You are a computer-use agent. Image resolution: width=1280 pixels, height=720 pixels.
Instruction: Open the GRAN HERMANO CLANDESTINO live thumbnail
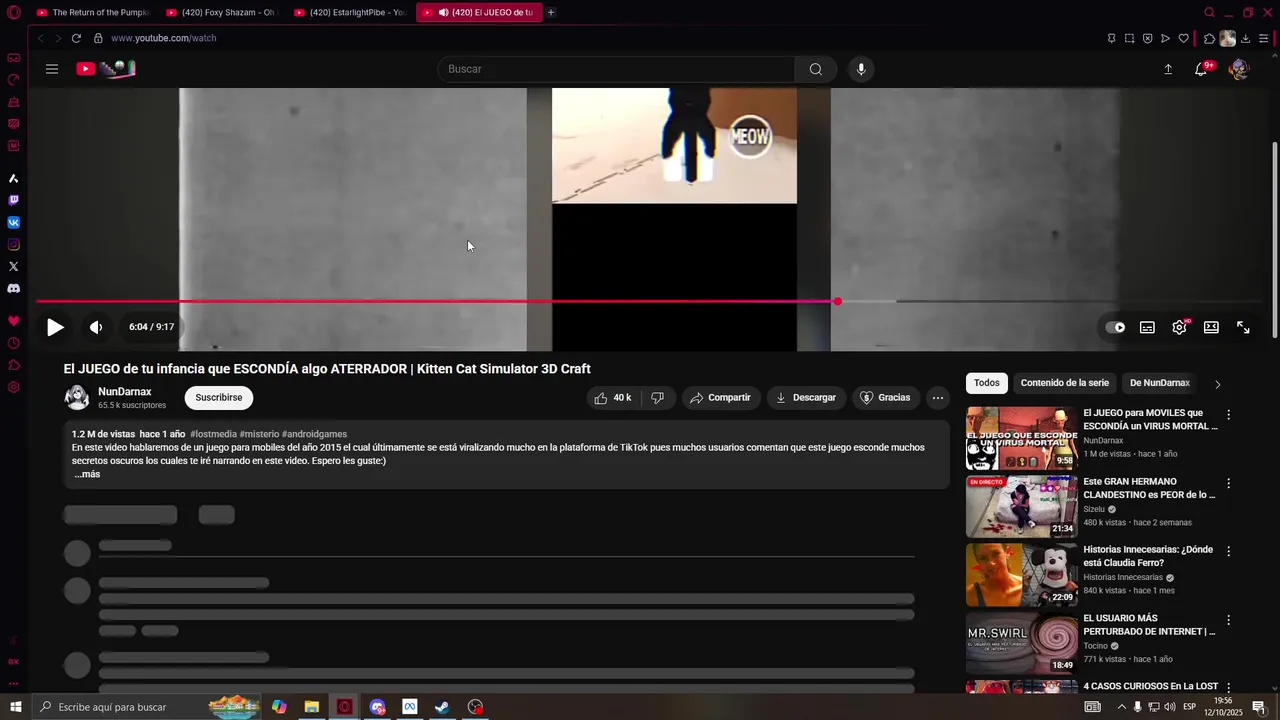click(1022, 507)
